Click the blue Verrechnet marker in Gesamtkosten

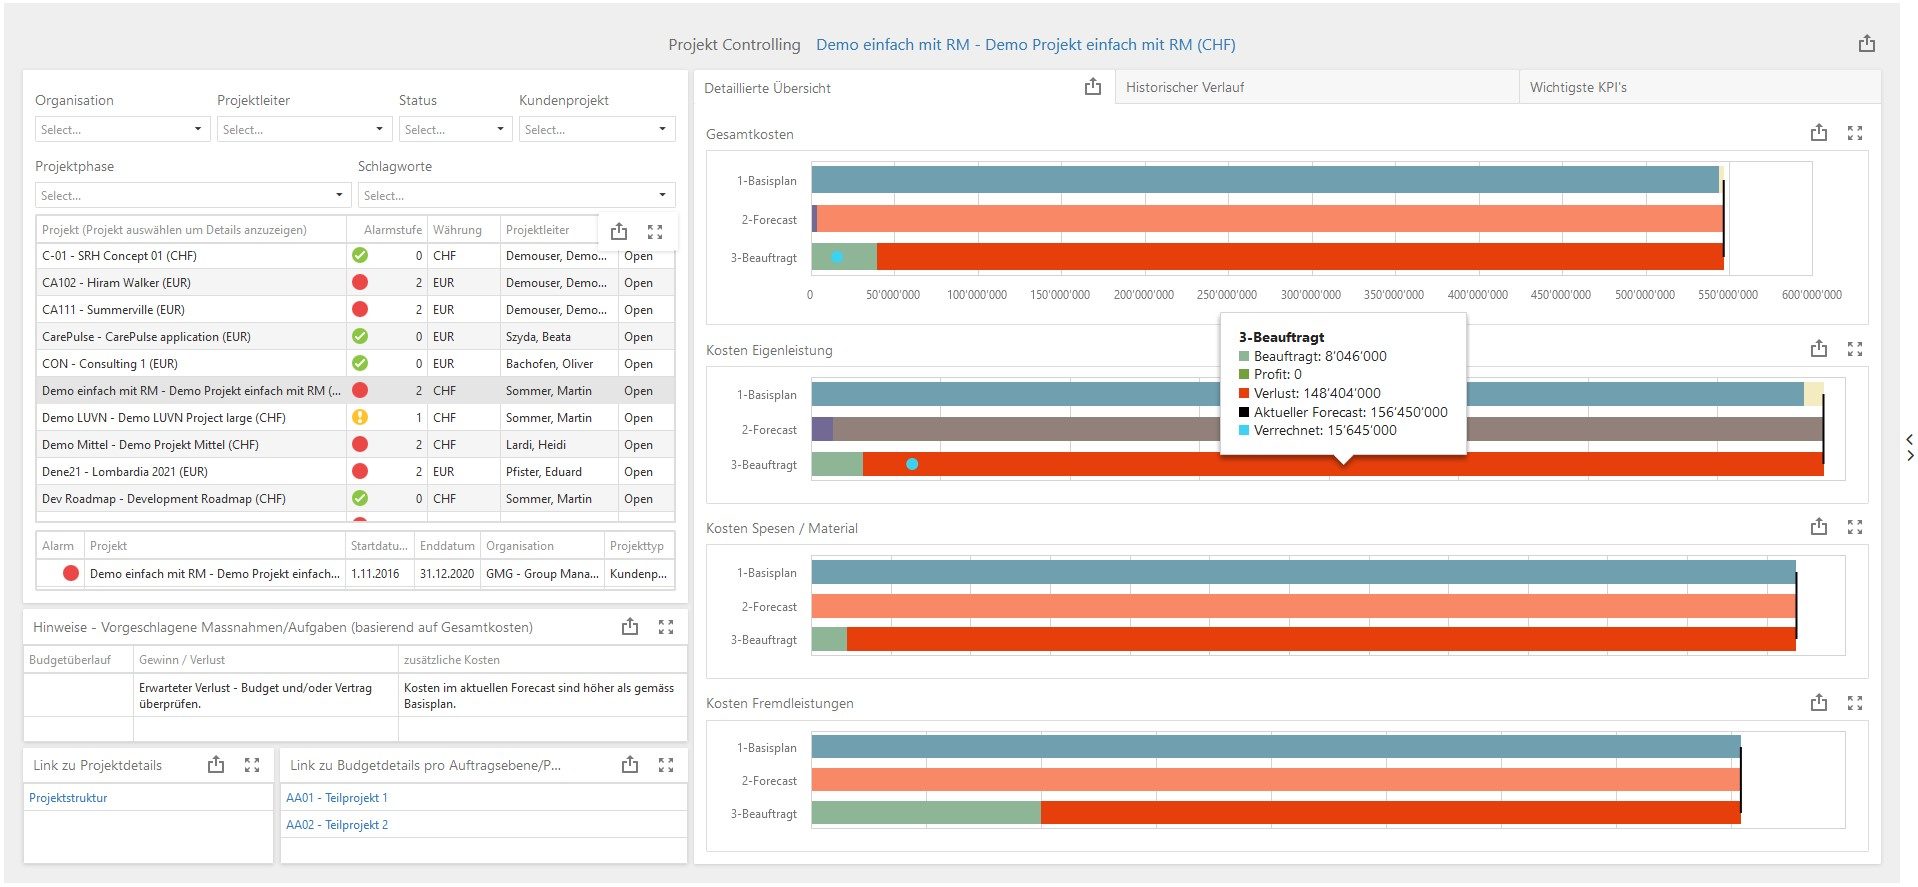pyautogui.click(x=836, y=257)
